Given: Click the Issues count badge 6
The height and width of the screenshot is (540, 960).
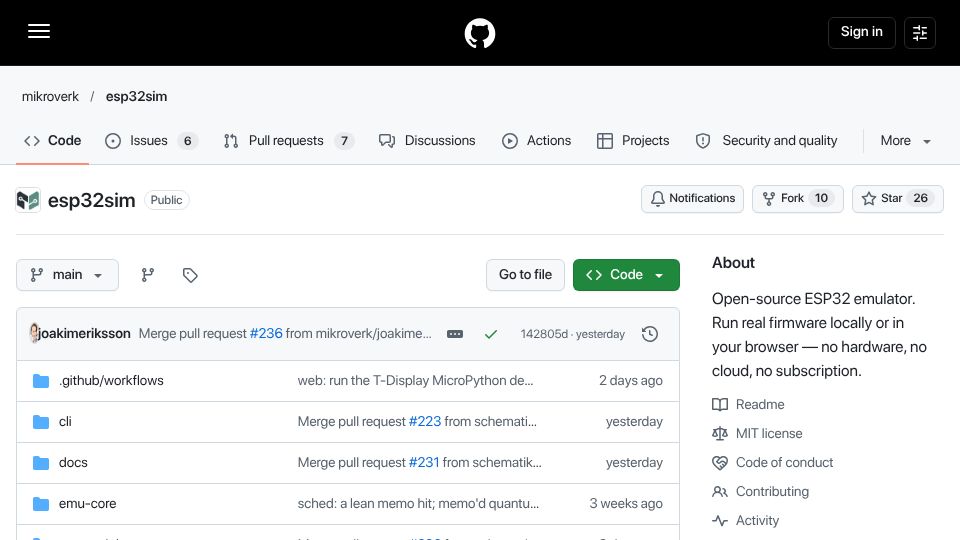Looking at the screenshot, I should tap(187, 141).
